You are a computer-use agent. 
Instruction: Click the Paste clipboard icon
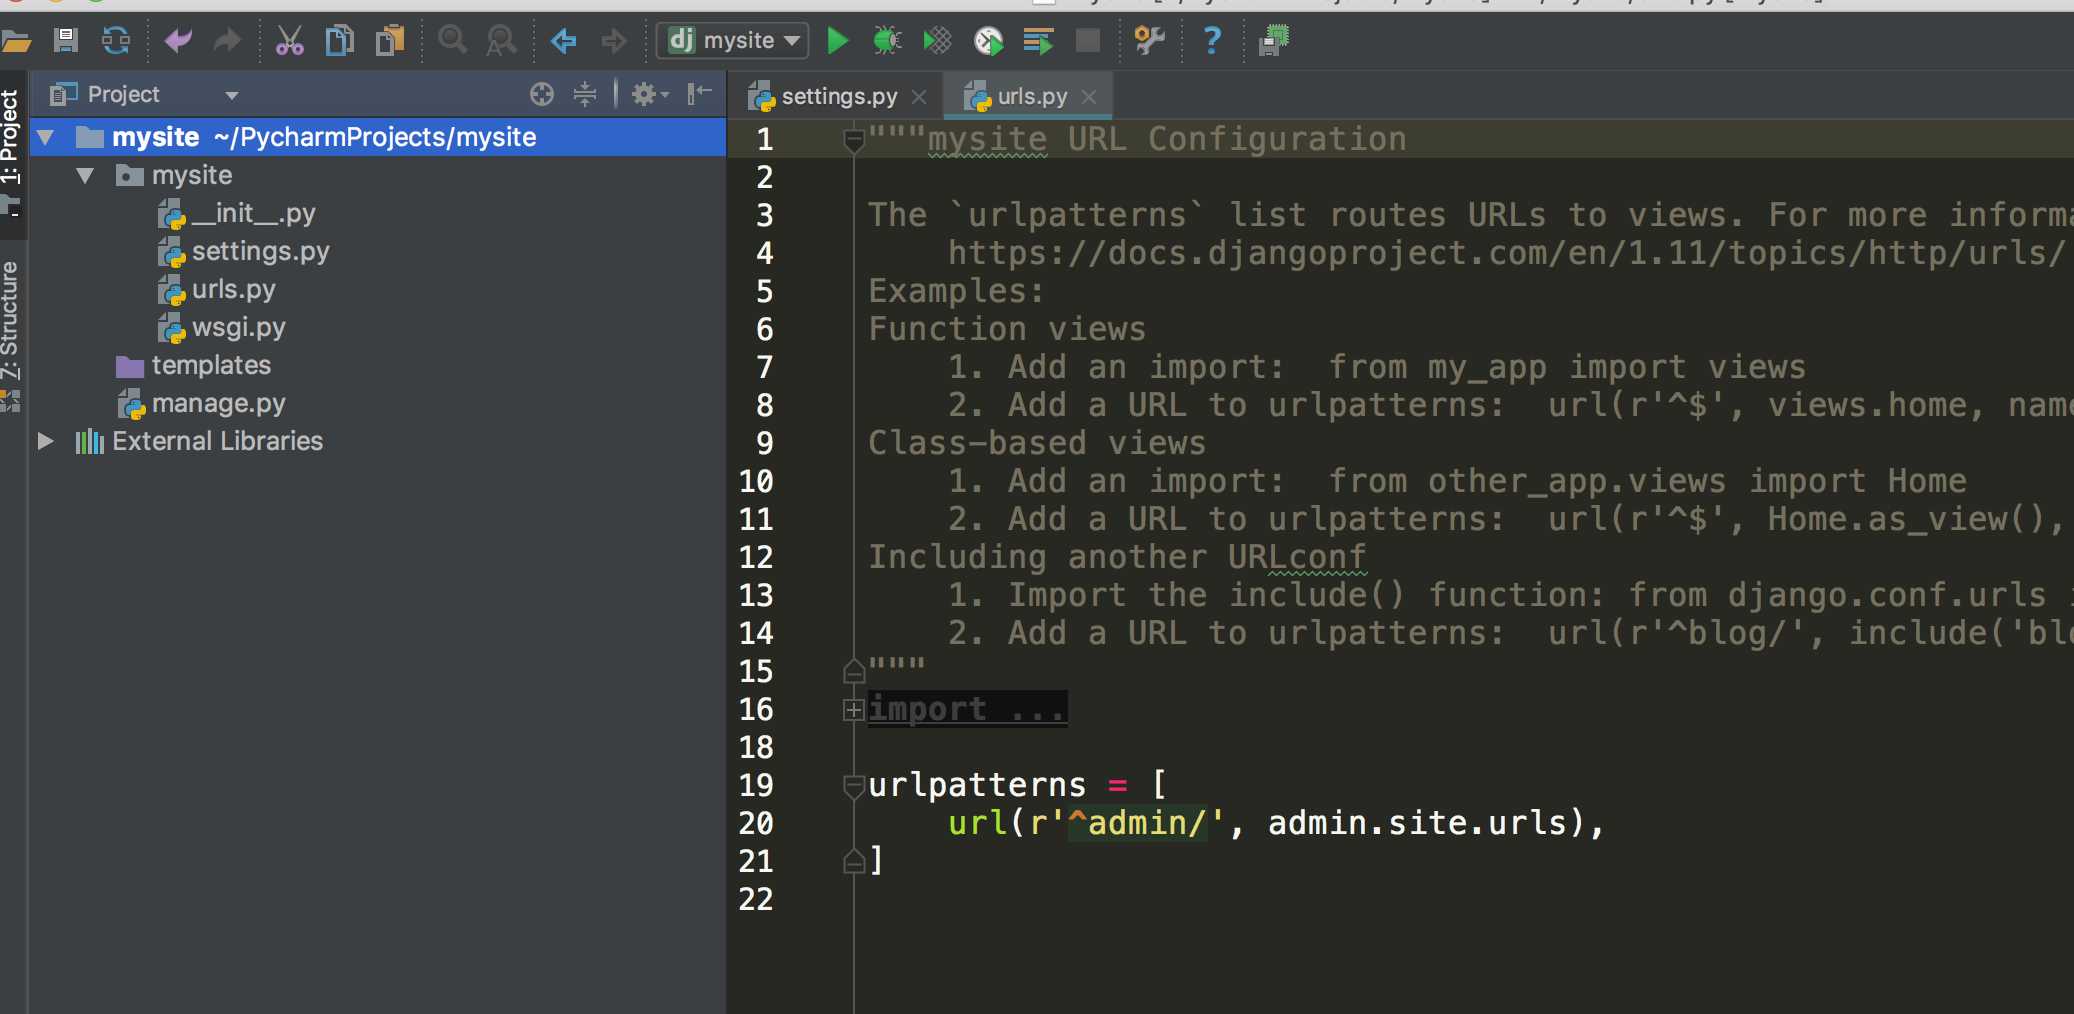click(x=390, y=41)
